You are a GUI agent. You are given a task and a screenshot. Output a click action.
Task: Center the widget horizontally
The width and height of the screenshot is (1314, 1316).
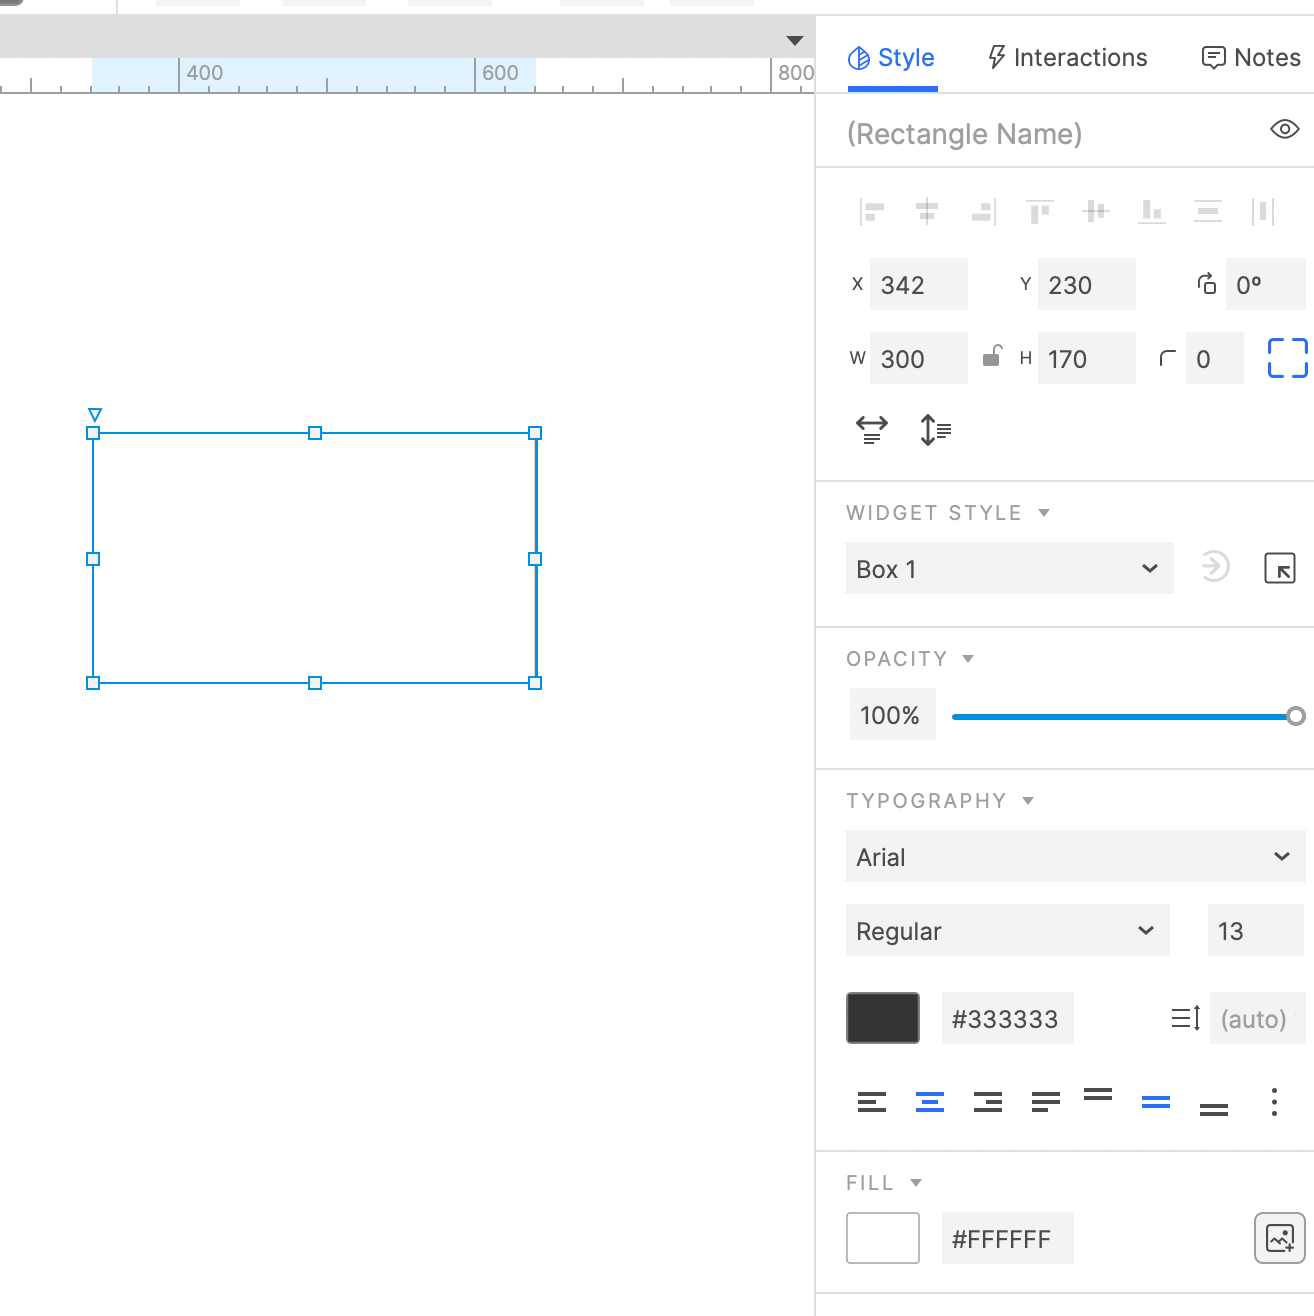[x=927, y=211]
